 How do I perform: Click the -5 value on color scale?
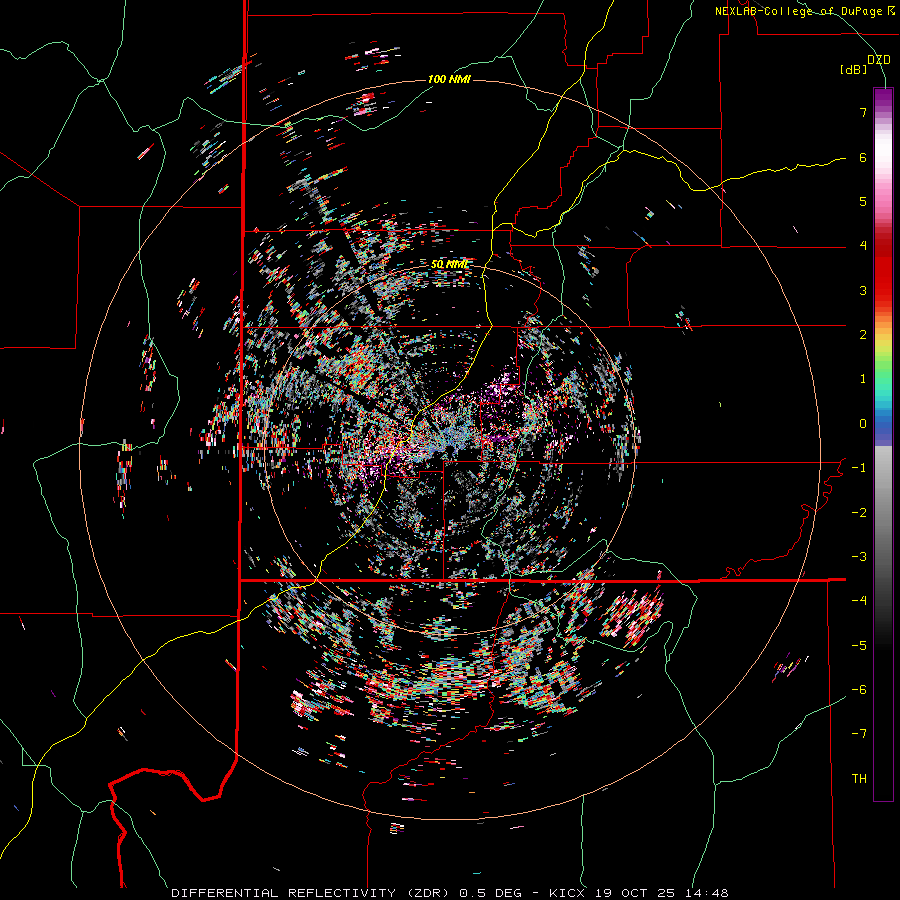pos(859,646)
